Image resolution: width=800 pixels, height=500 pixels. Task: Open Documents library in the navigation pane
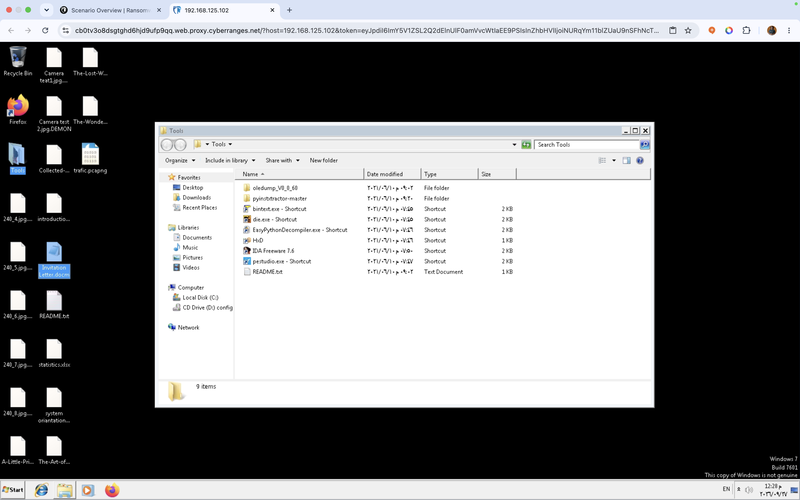[197, 238]
